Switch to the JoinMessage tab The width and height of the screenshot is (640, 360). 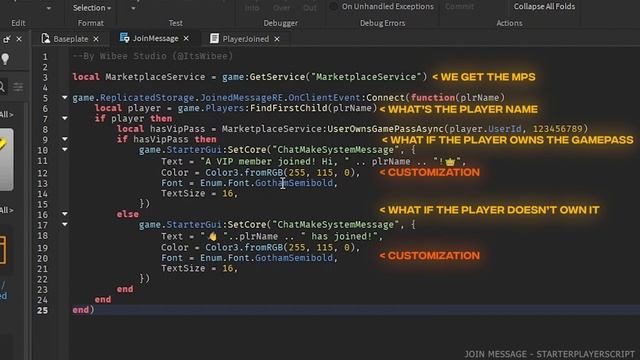(156, 38)
